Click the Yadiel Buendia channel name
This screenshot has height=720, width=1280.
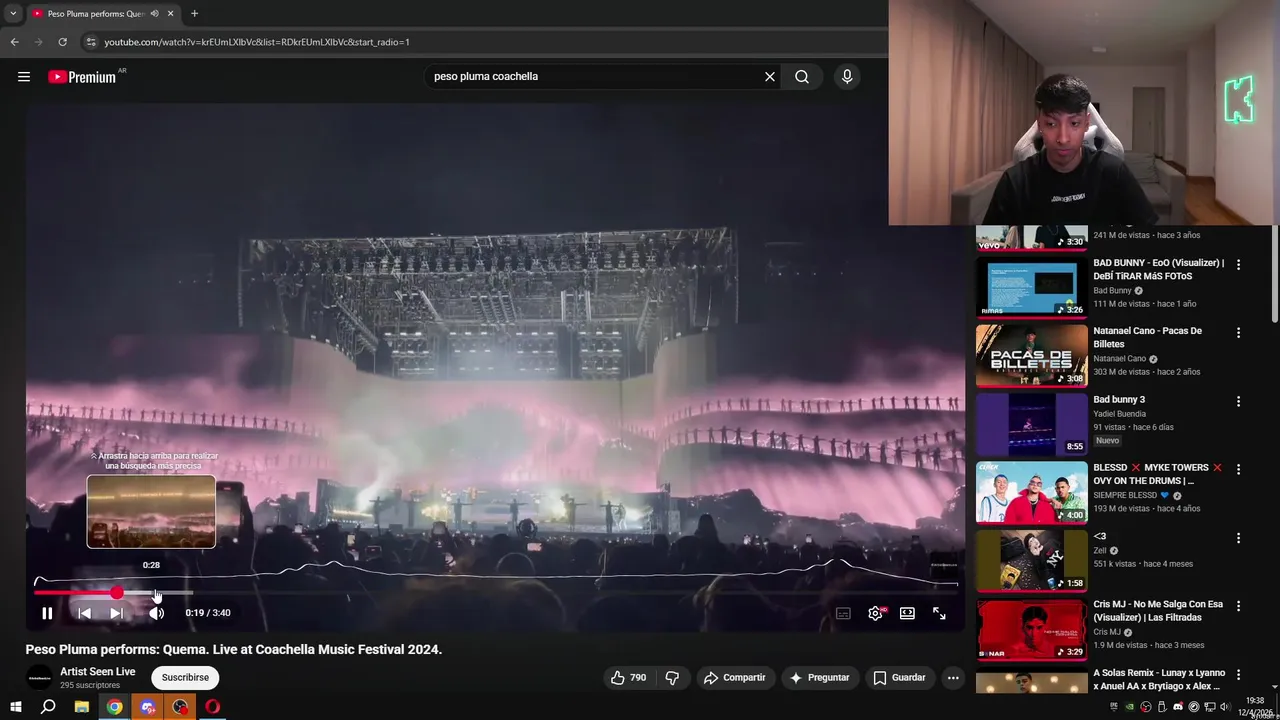[1119, 414]
